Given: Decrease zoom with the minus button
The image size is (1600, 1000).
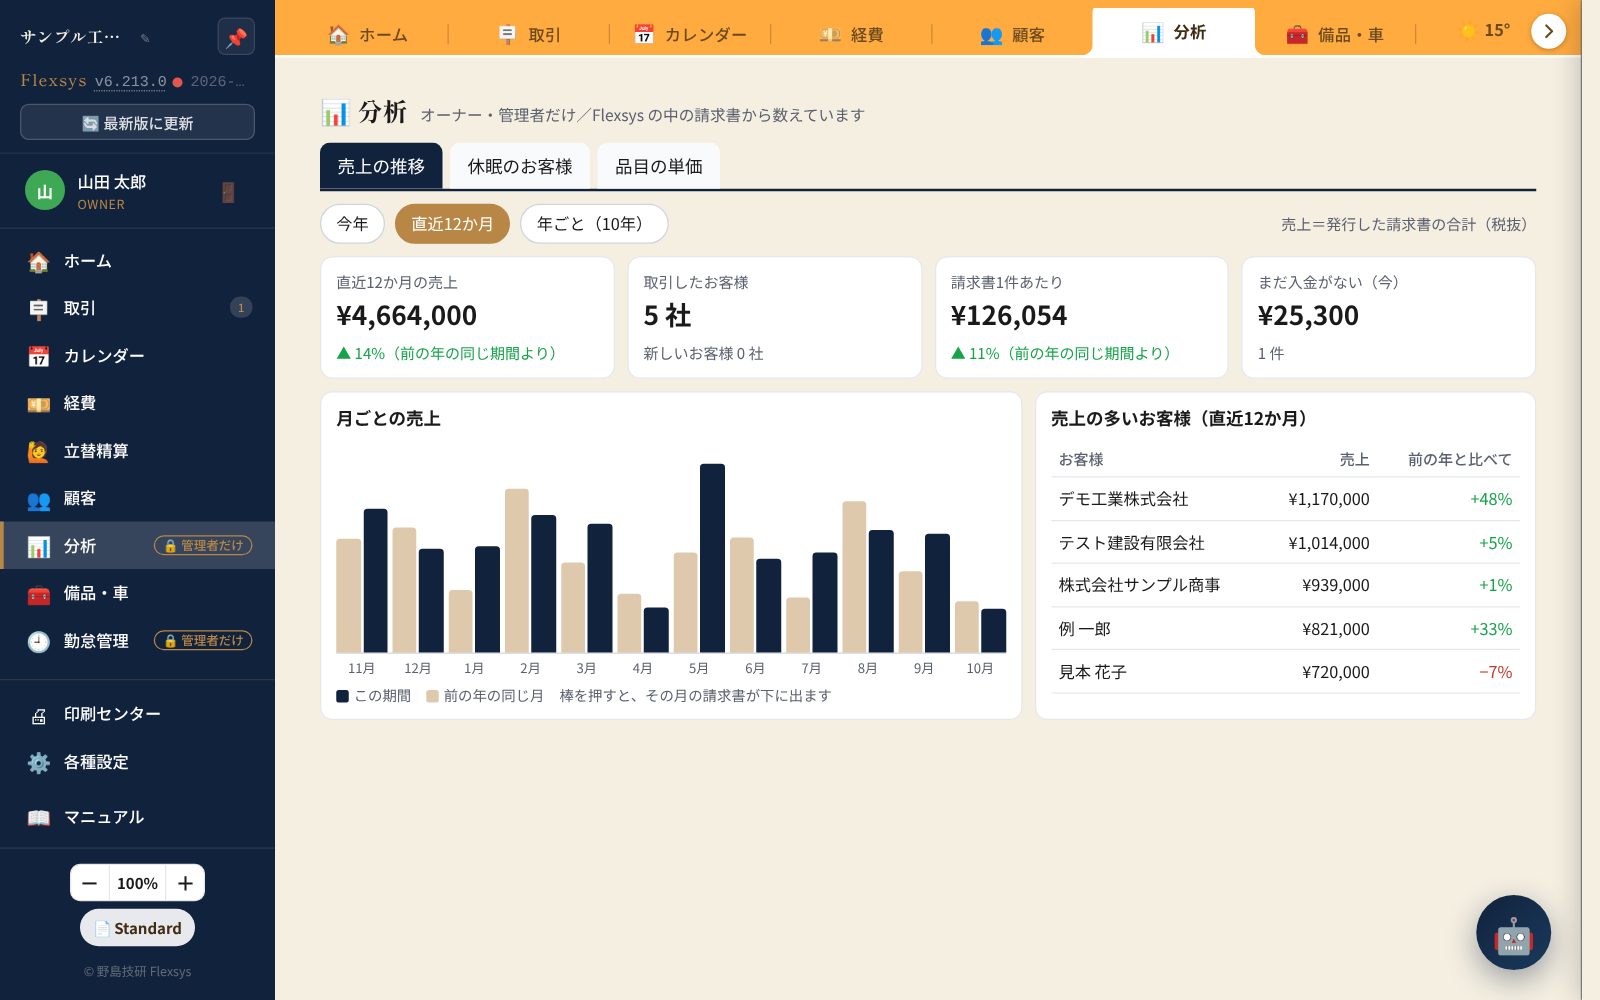Looking at the screenshot, I should [x=90, y=883].
